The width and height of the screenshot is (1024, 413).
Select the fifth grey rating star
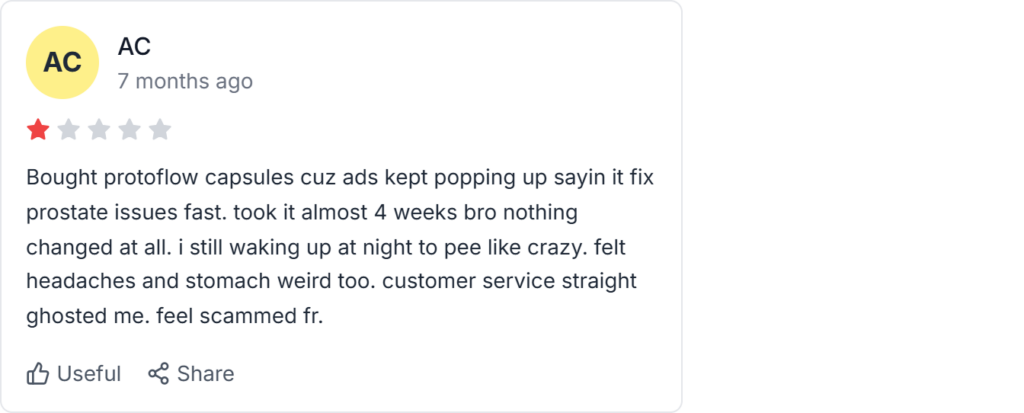click(160, 129)
